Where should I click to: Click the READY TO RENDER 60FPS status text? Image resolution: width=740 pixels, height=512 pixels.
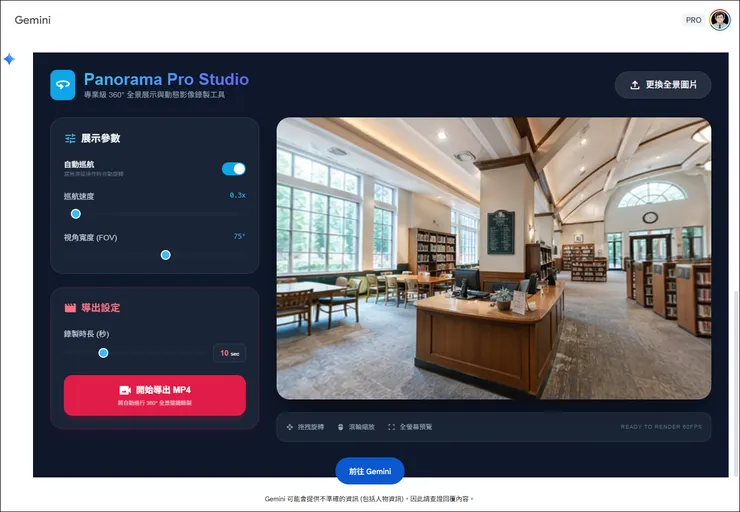(661, 427)
